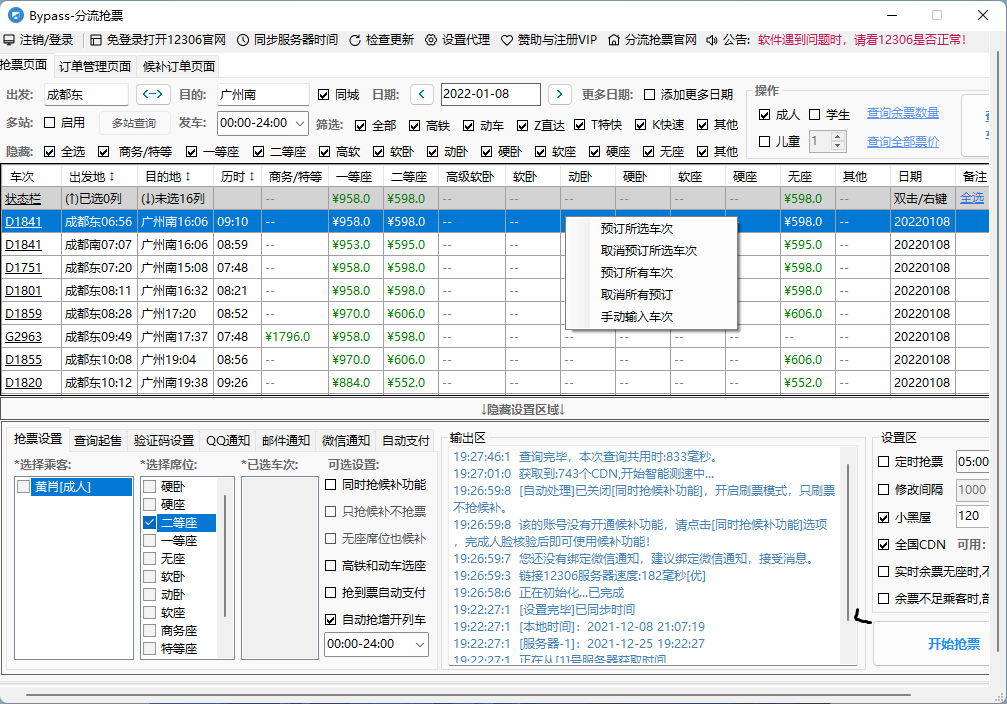
Task: Switch to 订单管理页面 tab
Action: (x=95, y=66)
